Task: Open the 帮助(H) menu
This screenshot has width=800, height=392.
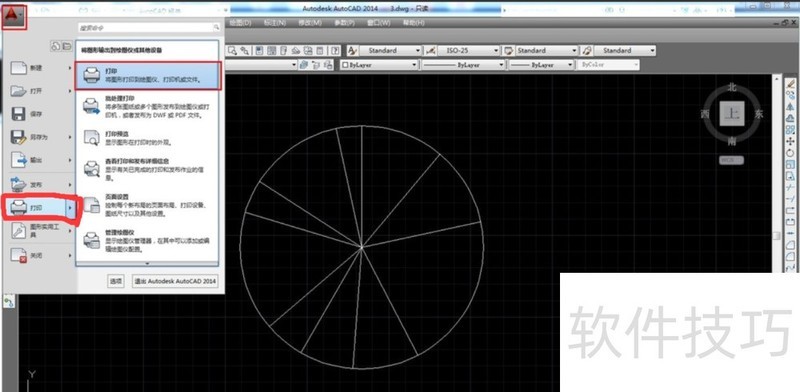Action: (414, 23)
